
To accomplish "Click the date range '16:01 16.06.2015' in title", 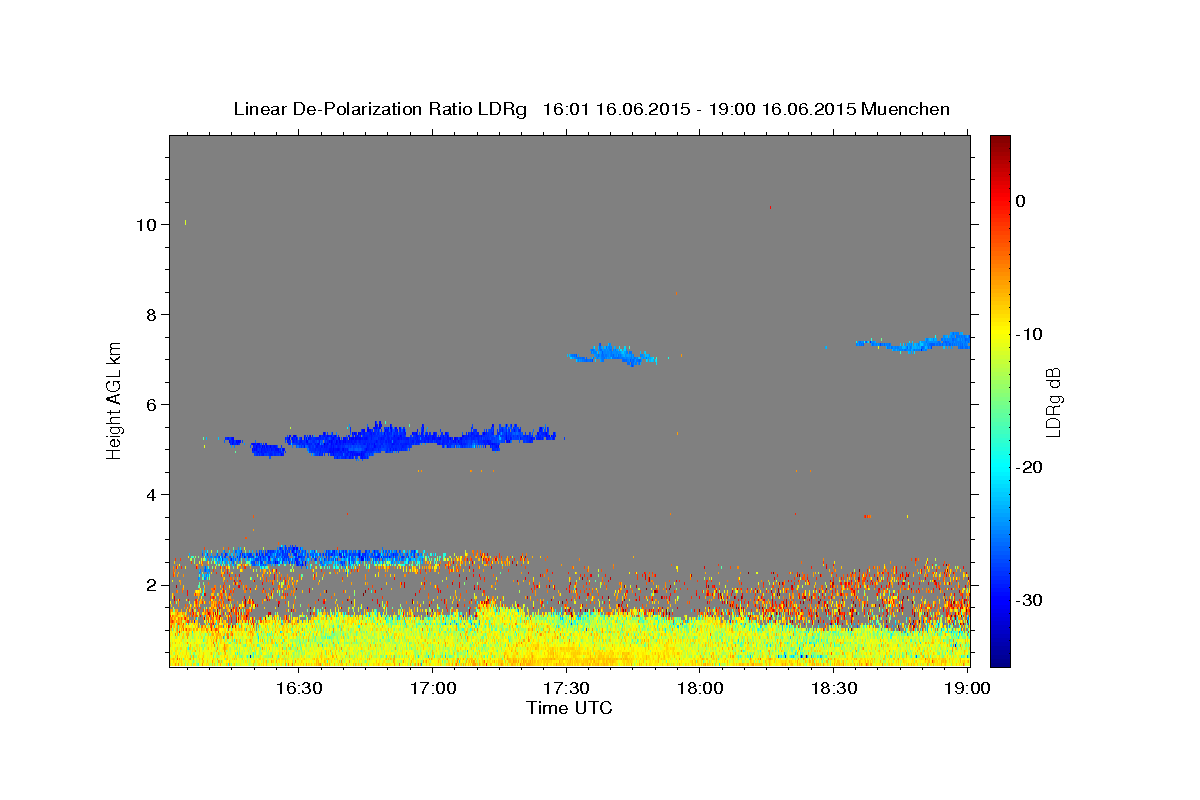I will 616,109.
